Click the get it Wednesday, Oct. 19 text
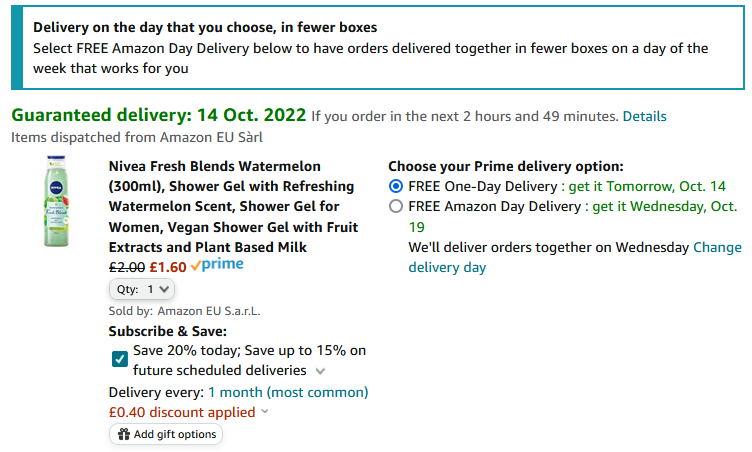The height and width of the screenshot is (452, 752). coord(573,216)
